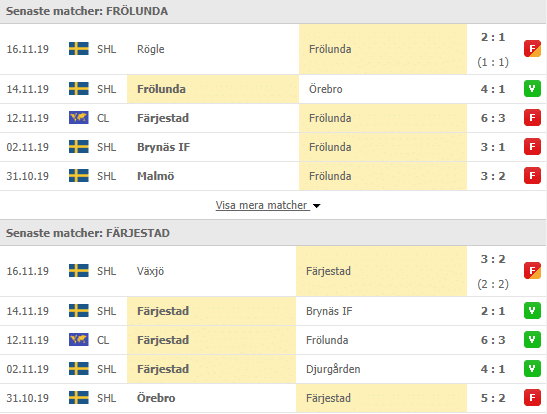Screen dimensions: 547x414
Task: Click the world flag icon in Frölunda's CL match row
Action: point(78,118)
